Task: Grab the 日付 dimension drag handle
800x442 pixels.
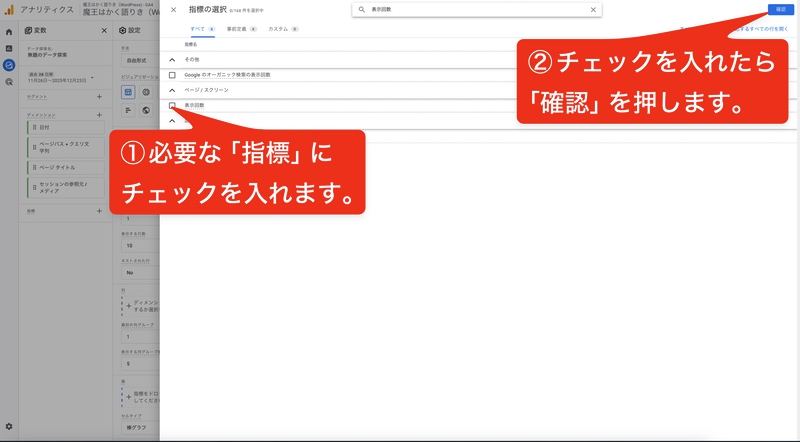Action: pyautogui.click(x=34, y=128)
